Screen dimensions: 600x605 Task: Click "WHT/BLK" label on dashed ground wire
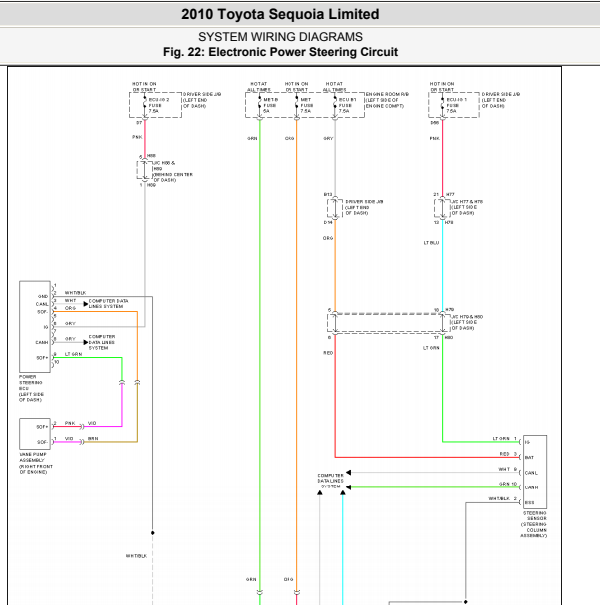click(x=136, y=556)
